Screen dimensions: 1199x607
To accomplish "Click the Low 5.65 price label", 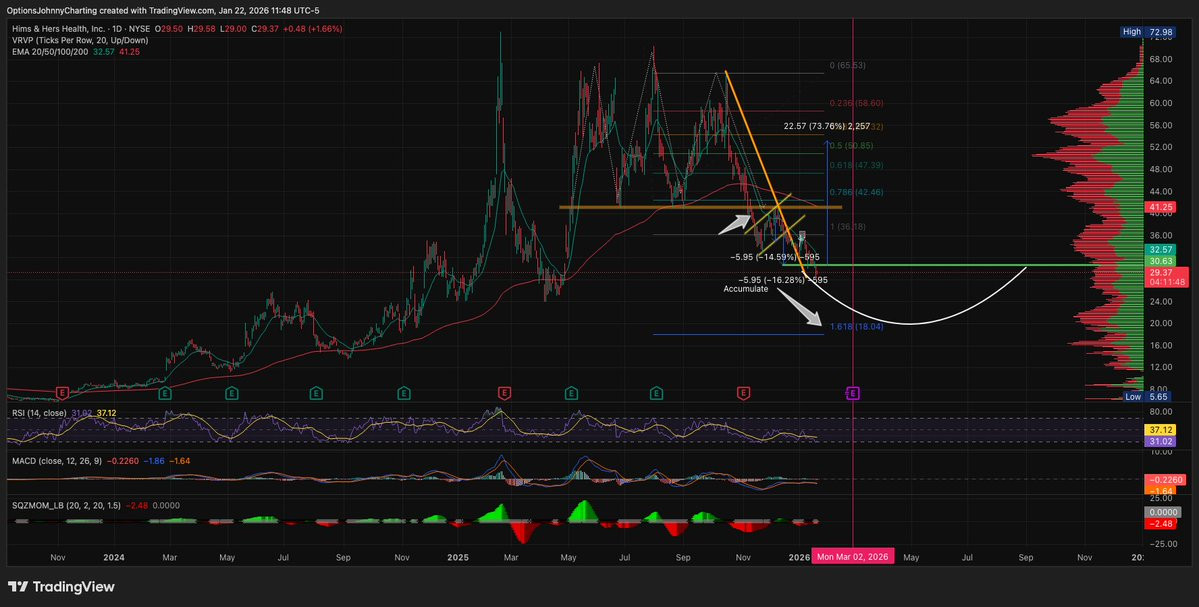I will pyautogui.click(x=1145, y=398).
